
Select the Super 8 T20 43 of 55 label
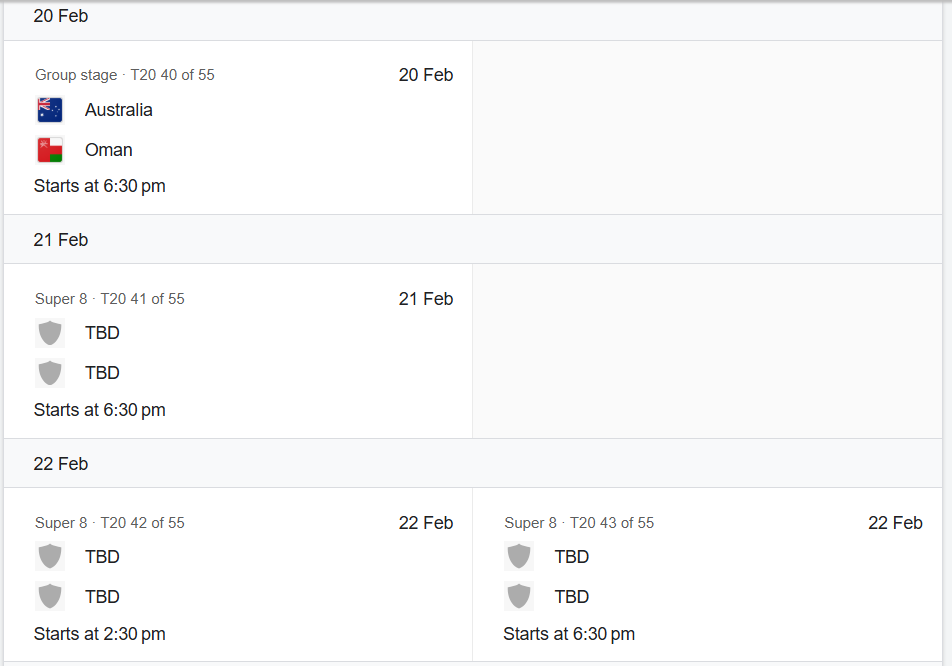coord(579,523)
